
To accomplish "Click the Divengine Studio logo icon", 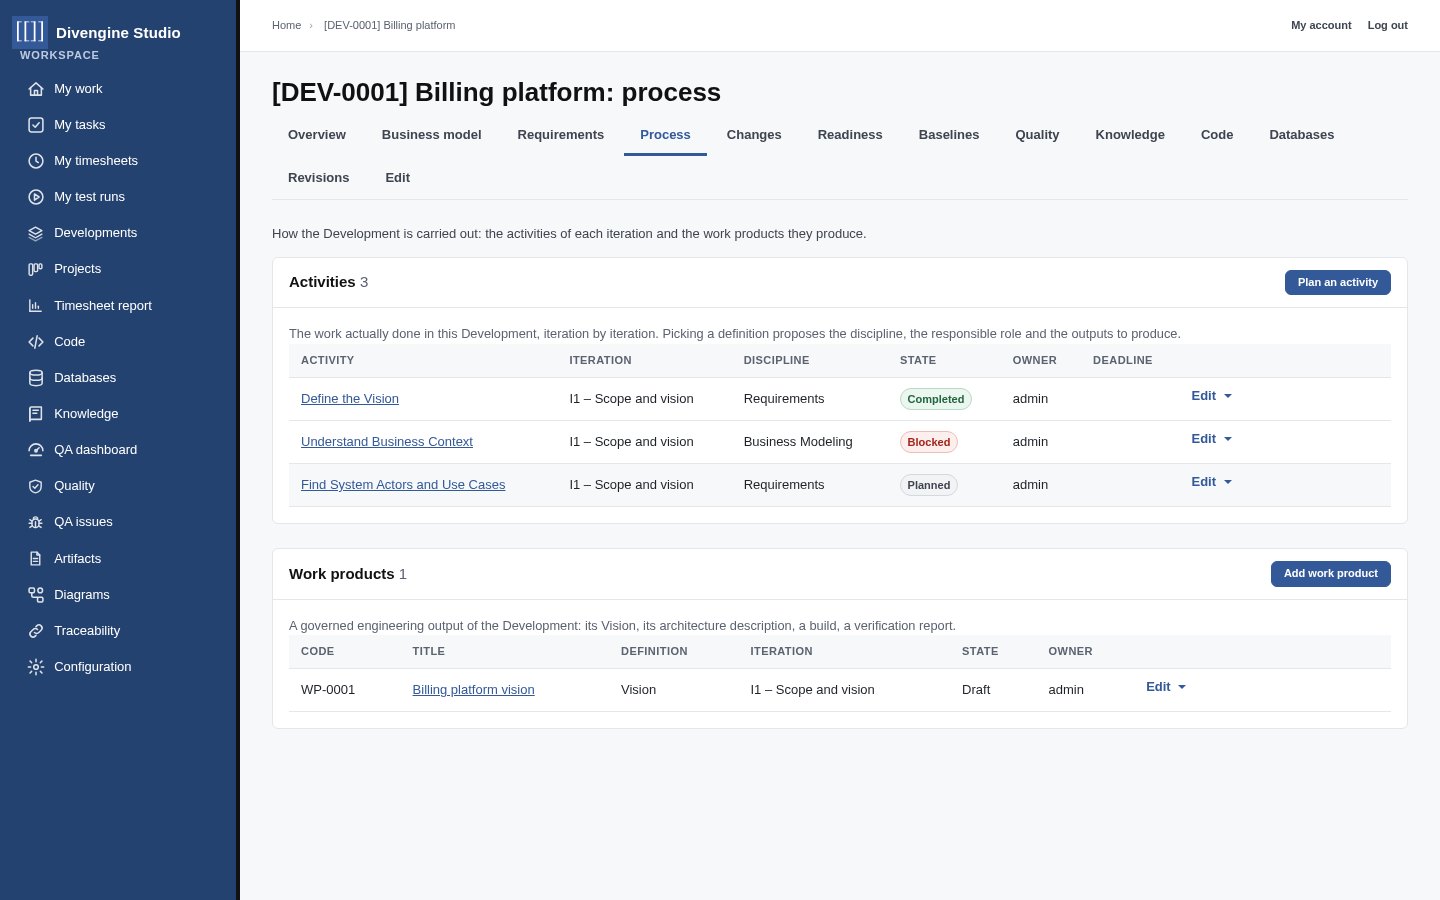I will [x=30, y=32].
